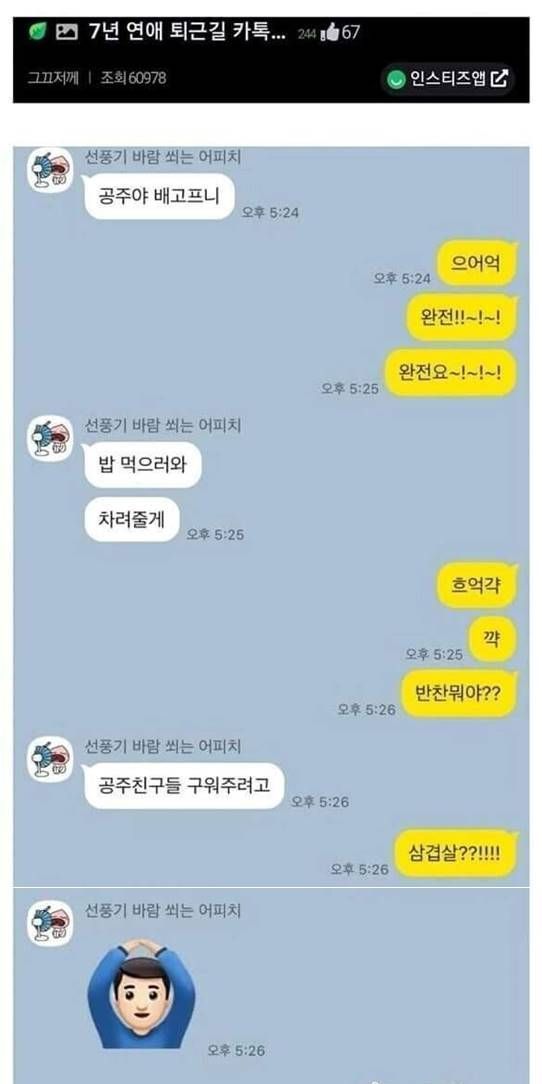Click the image icon beside post title

[x=66, y=32]
